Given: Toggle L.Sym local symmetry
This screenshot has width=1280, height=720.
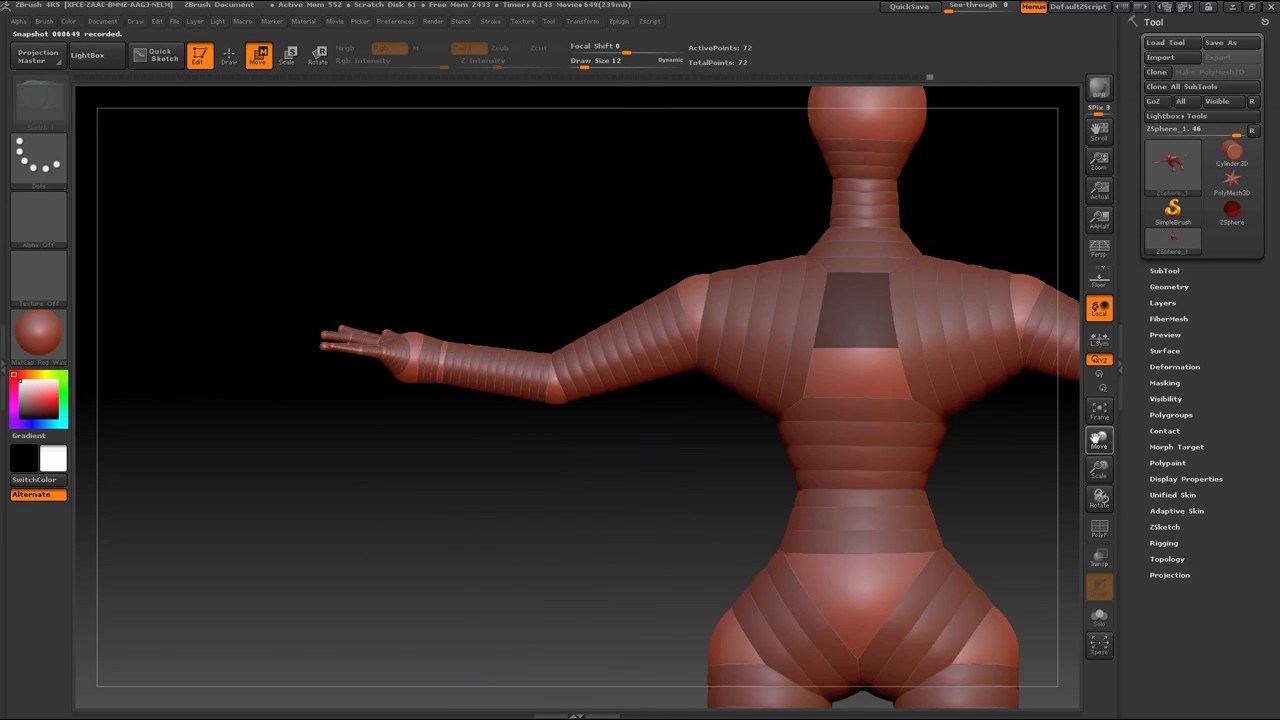Looking at the screenshot, I should [1099, 339].
